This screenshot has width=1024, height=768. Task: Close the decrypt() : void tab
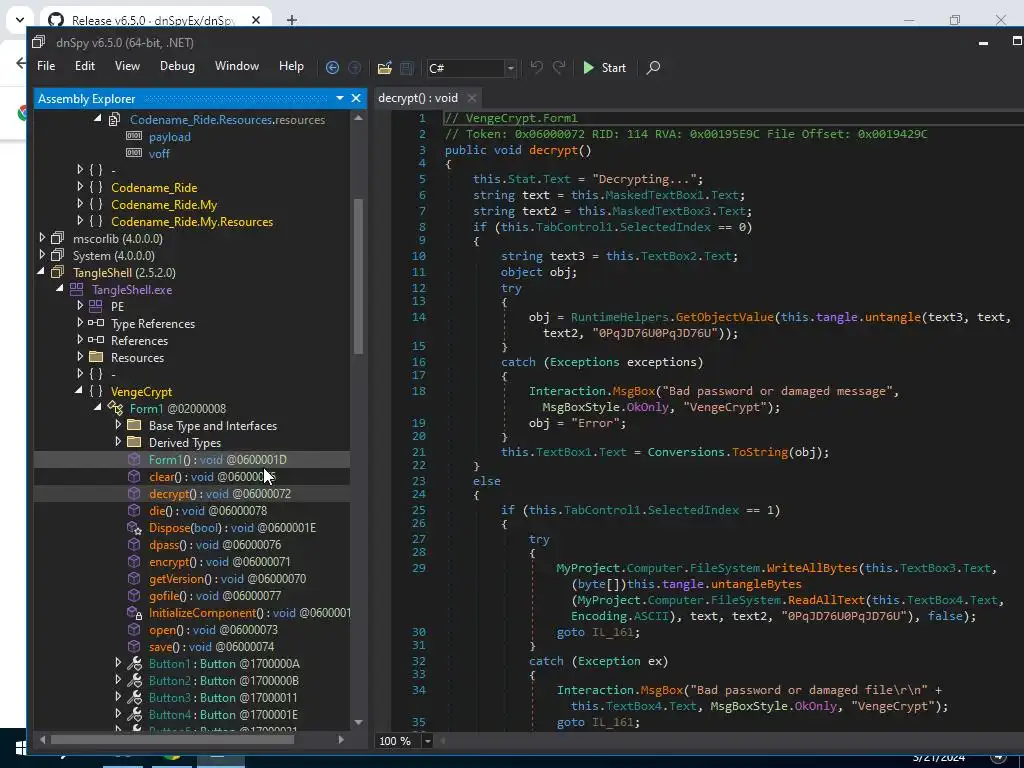[472, 99]
